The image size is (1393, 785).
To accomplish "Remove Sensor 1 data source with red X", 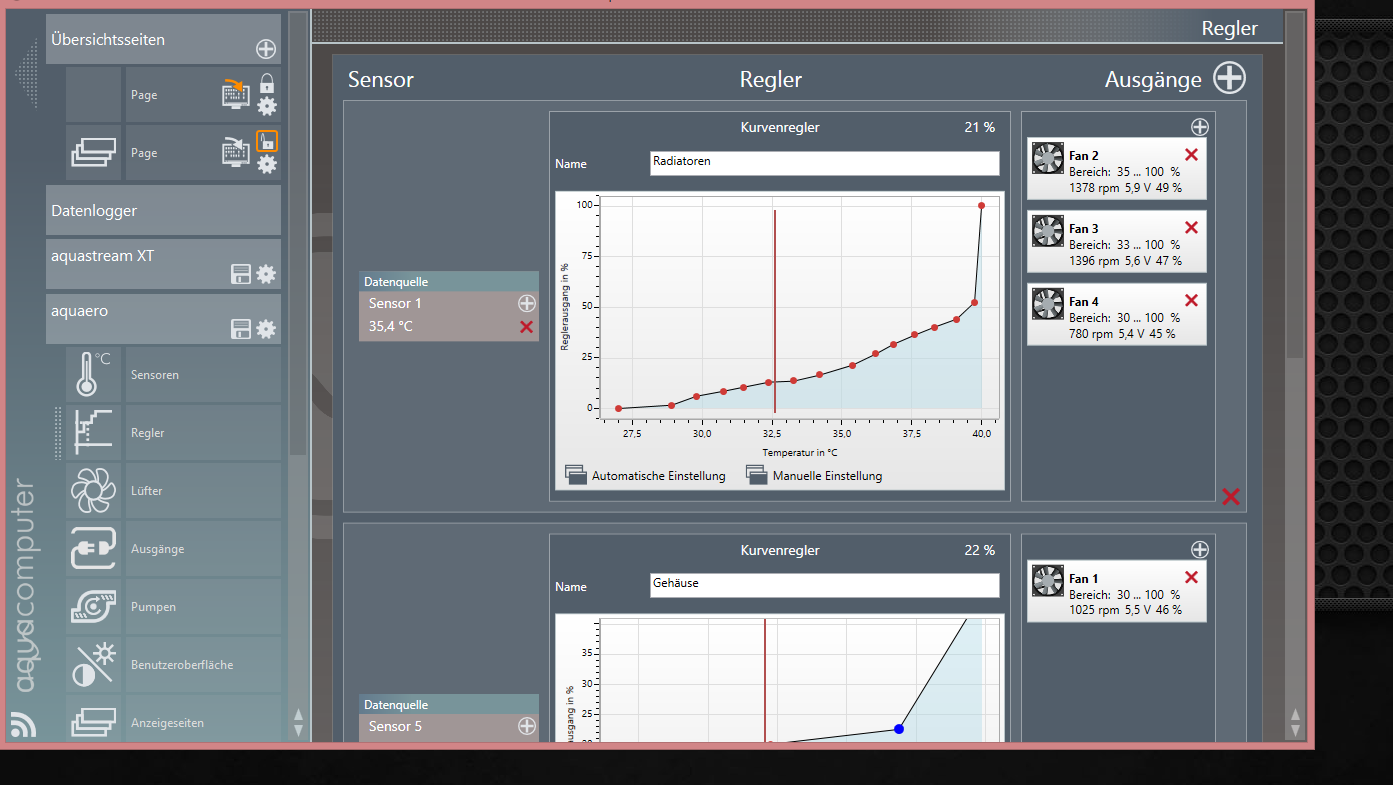I will (x=527, y=327).
